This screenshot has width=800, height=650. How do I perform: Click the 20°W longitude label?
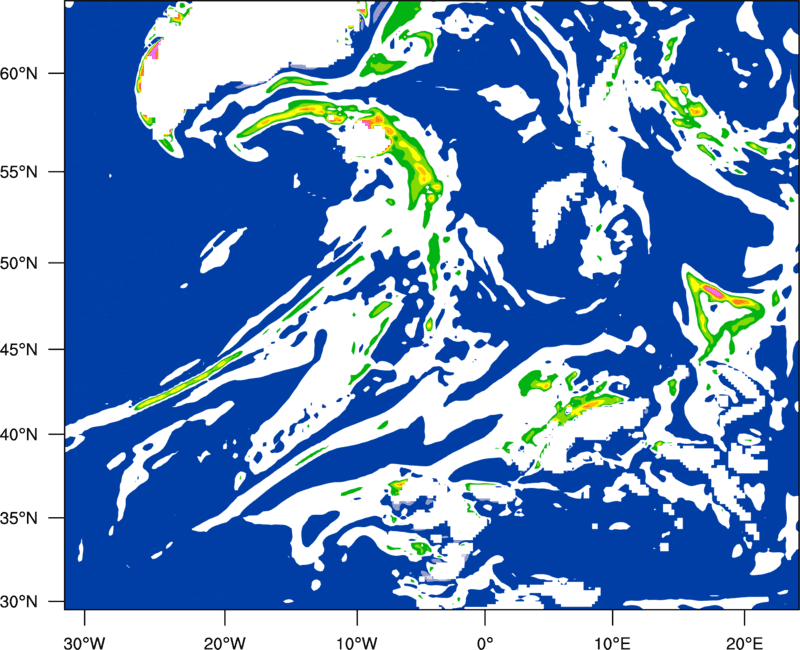coord(225,642)
